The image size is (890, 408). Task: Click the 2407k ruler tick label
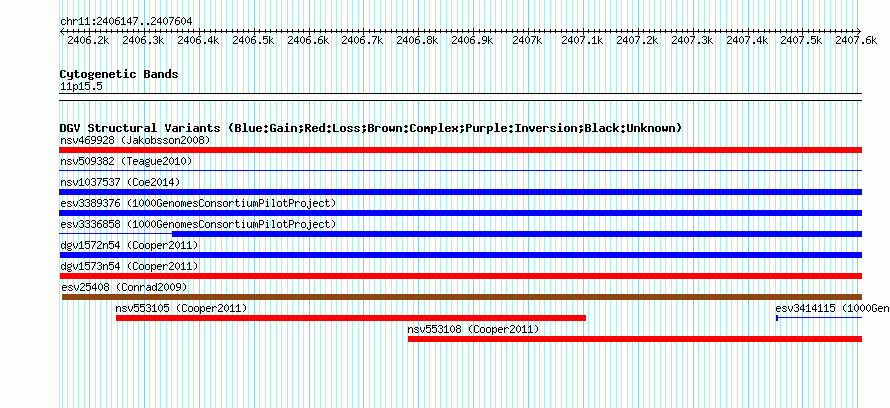click(527, 40)
